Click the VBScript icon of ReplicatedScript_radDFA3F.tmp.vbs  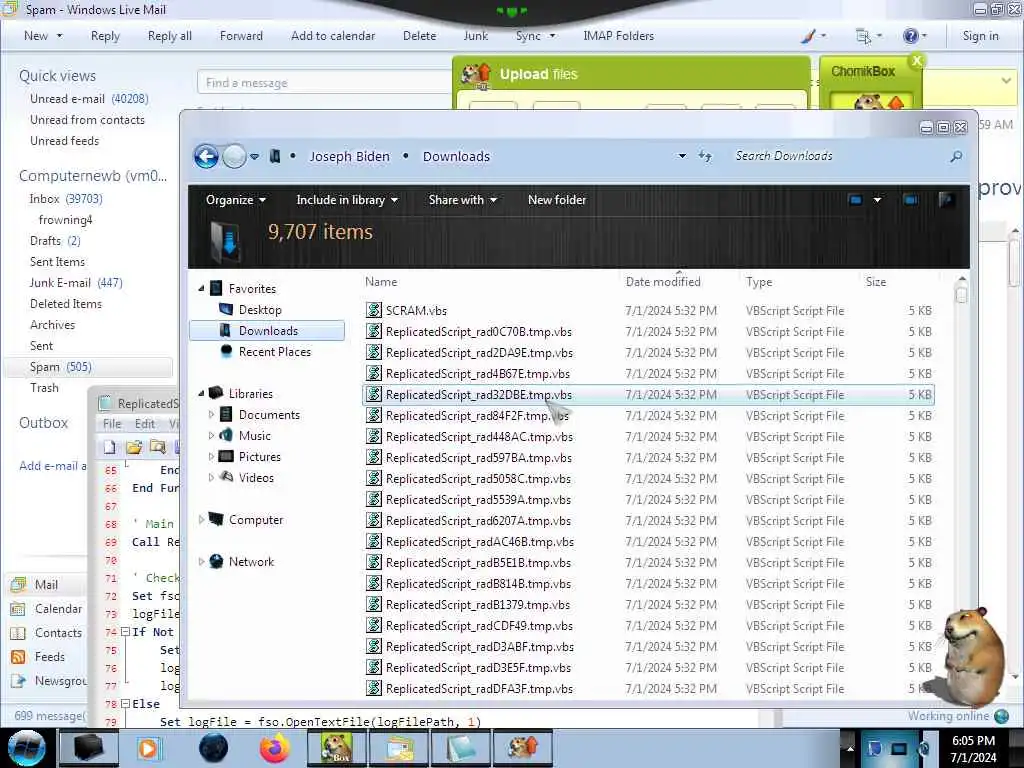coord(374,688)
